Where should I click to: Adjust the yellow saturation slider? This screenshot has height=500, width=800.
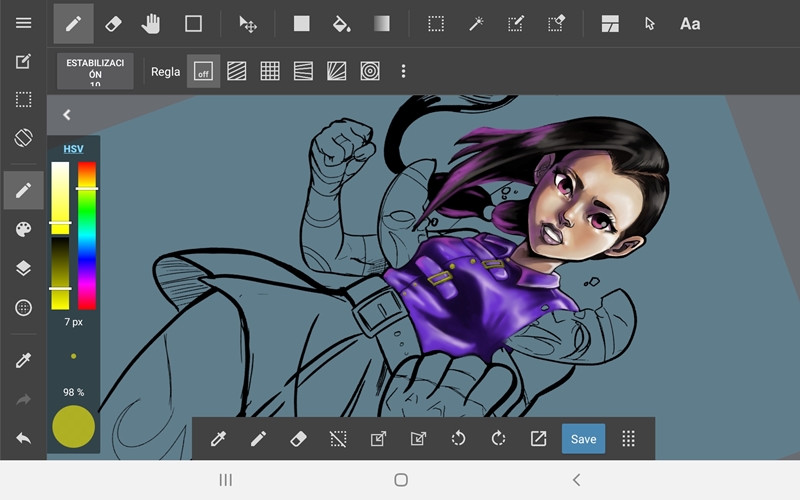(60, 198)
